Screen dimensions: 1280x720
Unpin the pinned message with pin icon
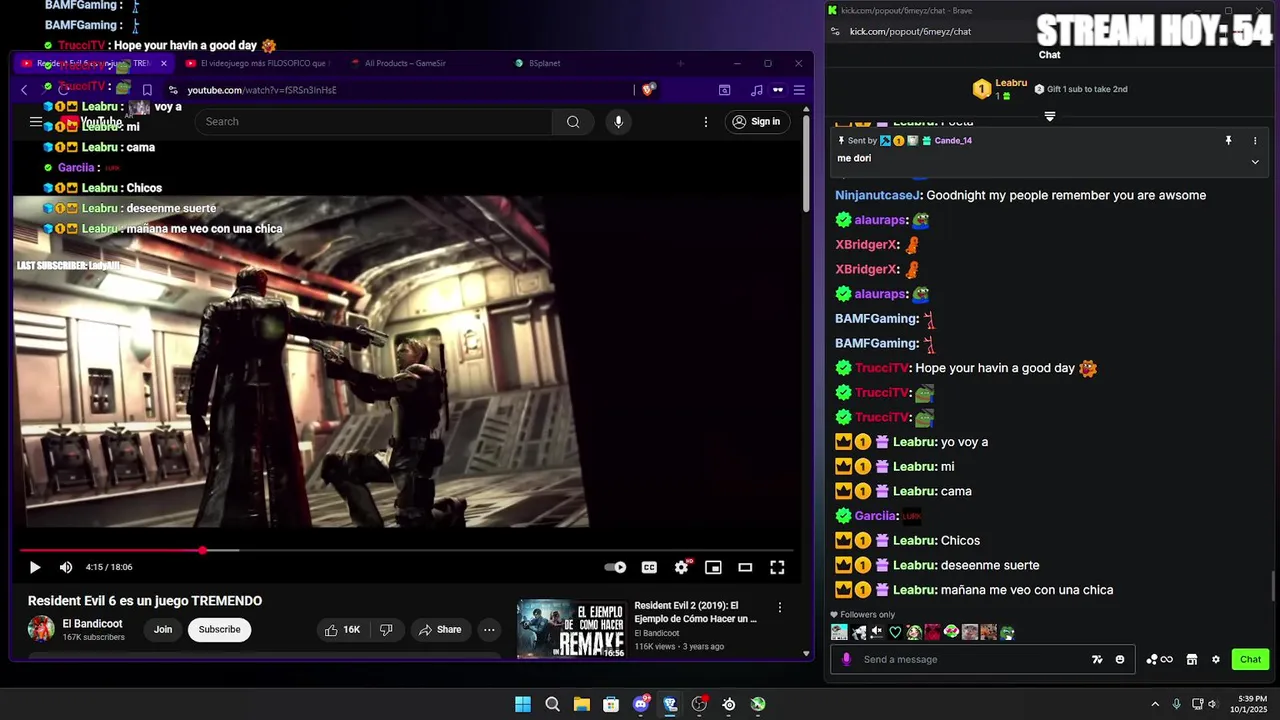pos(1228,141)
